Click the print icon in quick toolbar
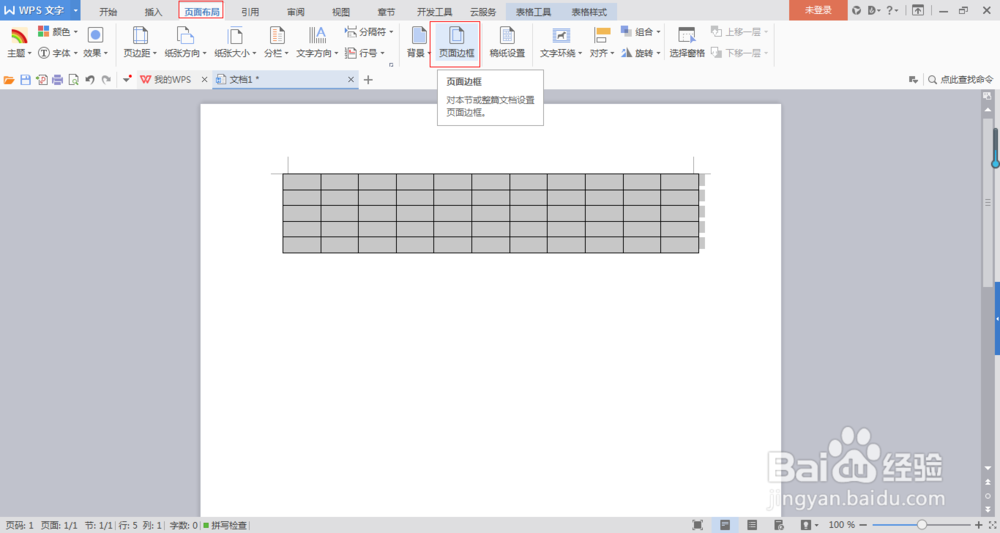 pos(57,80)
